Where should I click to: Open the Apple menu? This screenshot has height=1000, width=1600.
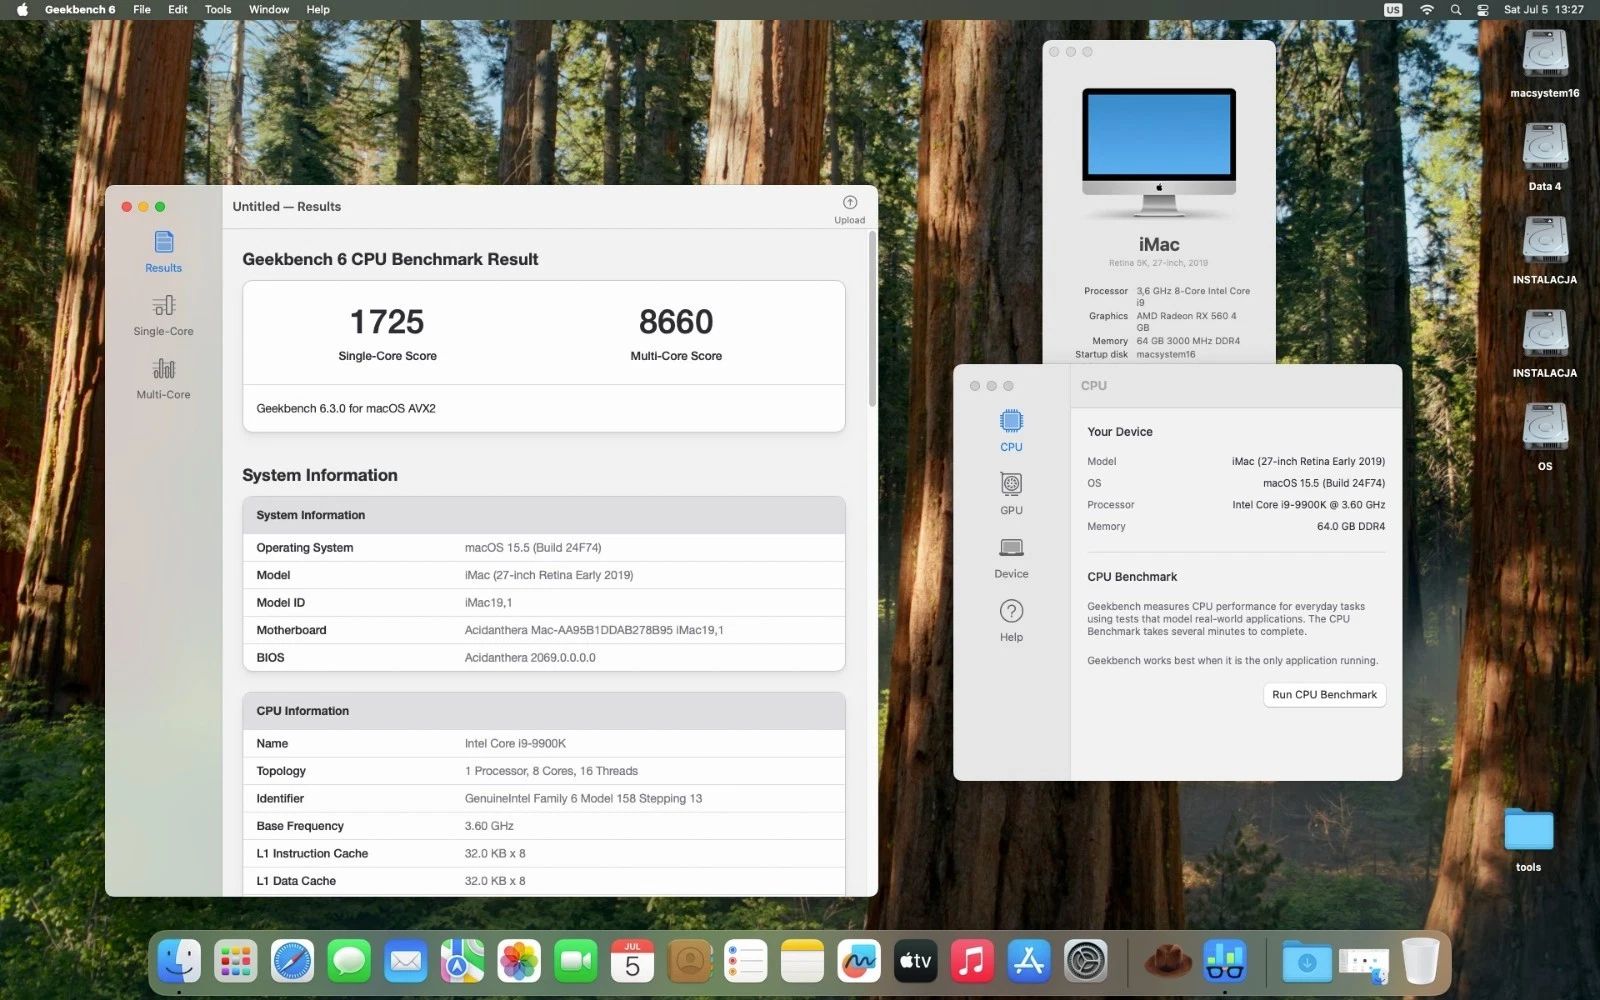click(x=22, y=9)
